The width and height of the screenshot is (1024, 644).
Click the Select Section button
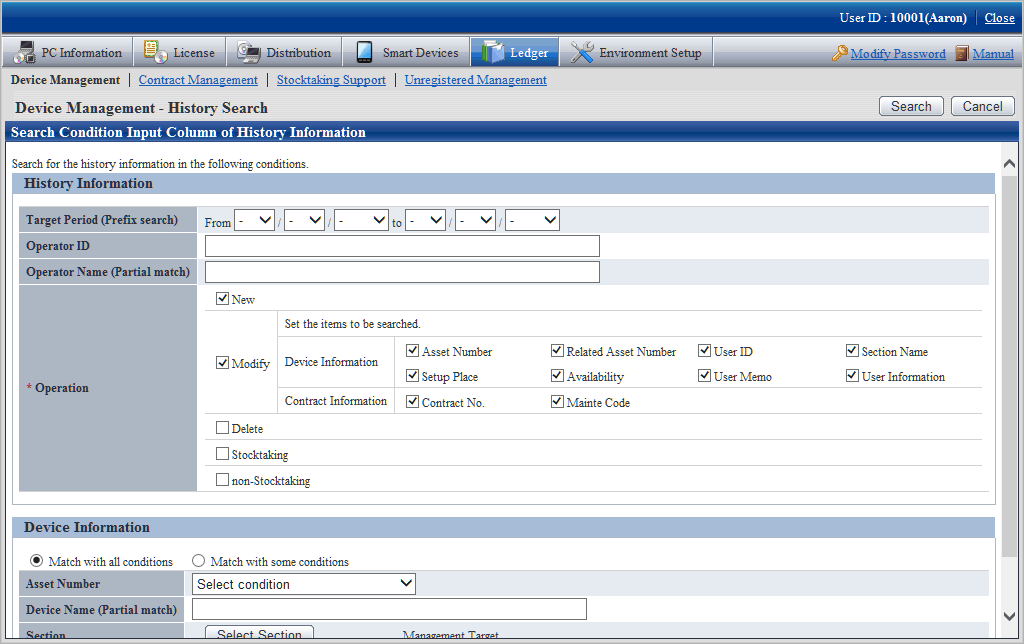click(259, 632)
